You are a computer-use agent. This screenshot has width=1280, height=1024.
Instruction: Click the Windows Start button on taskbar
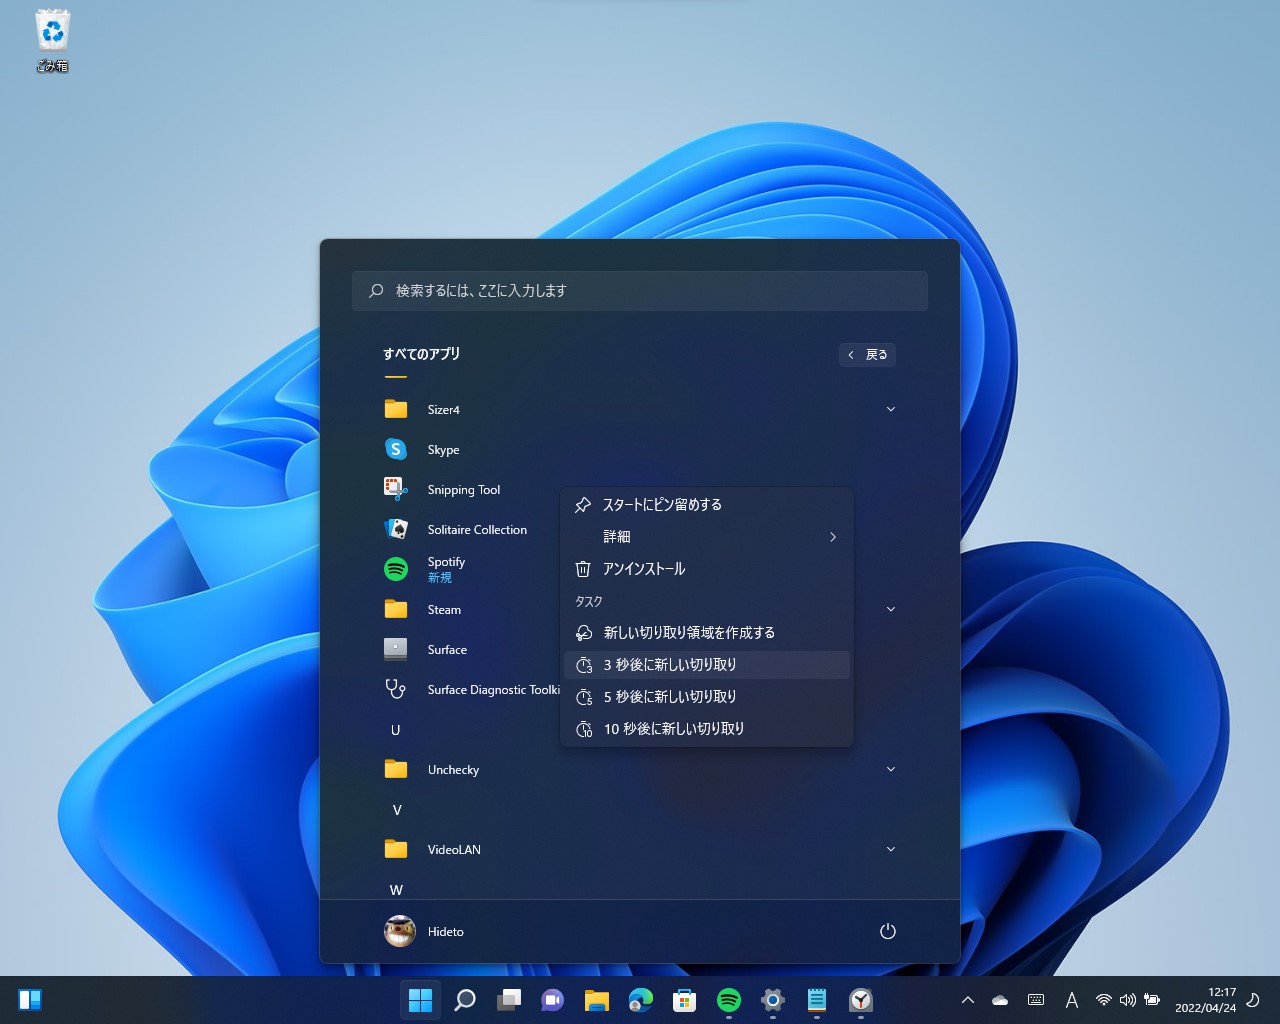pos(421,1000)
